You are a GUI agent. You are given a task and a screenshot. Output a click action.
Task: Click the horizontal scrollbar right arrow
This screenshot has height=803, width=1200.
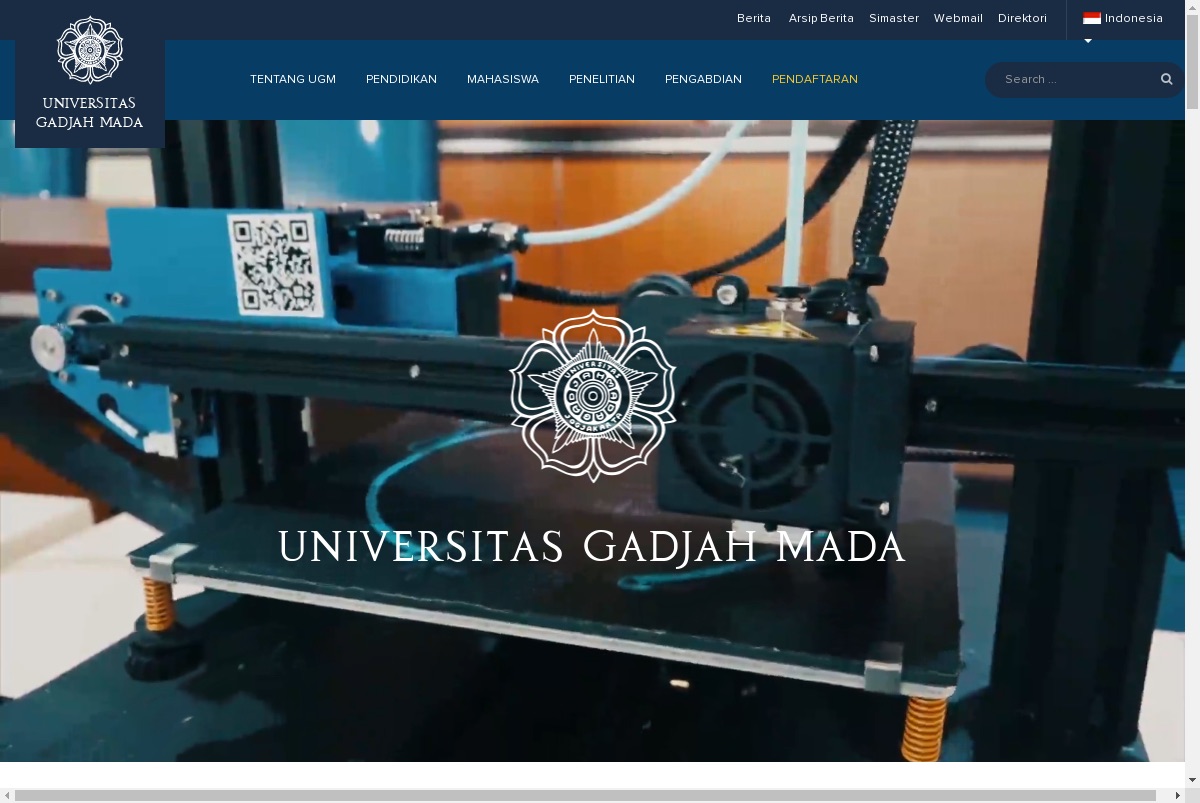coord(1177,796)
